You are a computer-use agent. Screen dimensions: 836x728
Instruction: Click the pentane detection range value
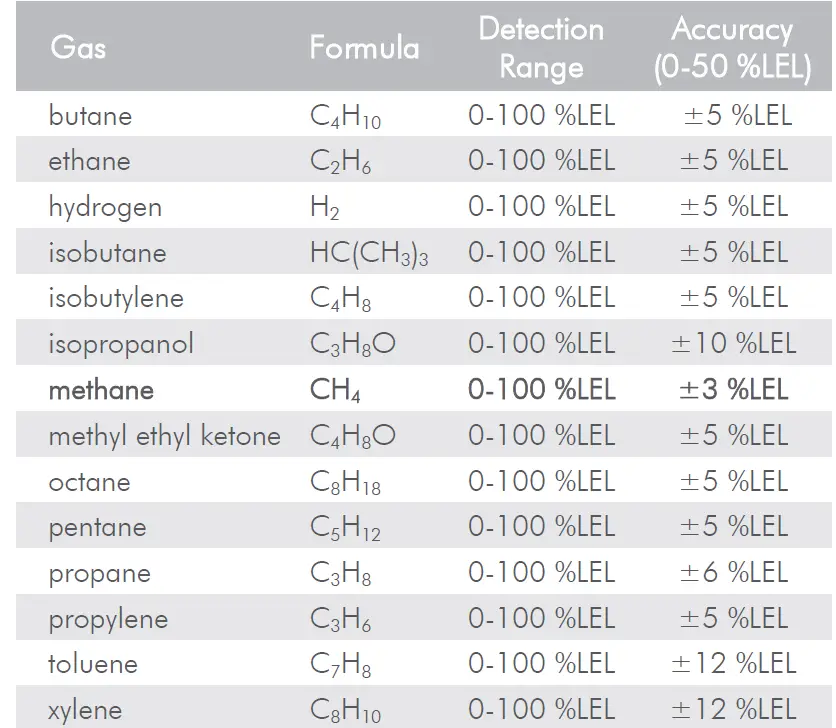(541, 528)
